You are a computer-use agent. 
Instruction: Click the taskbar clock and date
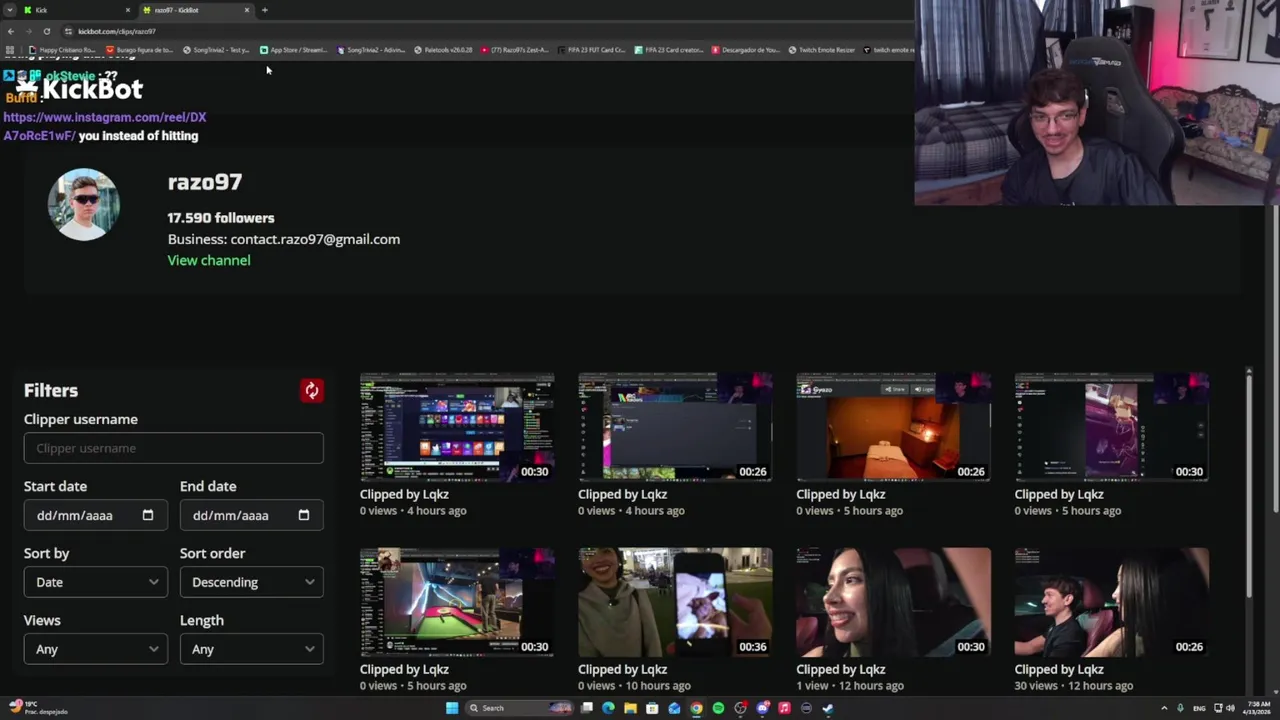point(1259,708)
